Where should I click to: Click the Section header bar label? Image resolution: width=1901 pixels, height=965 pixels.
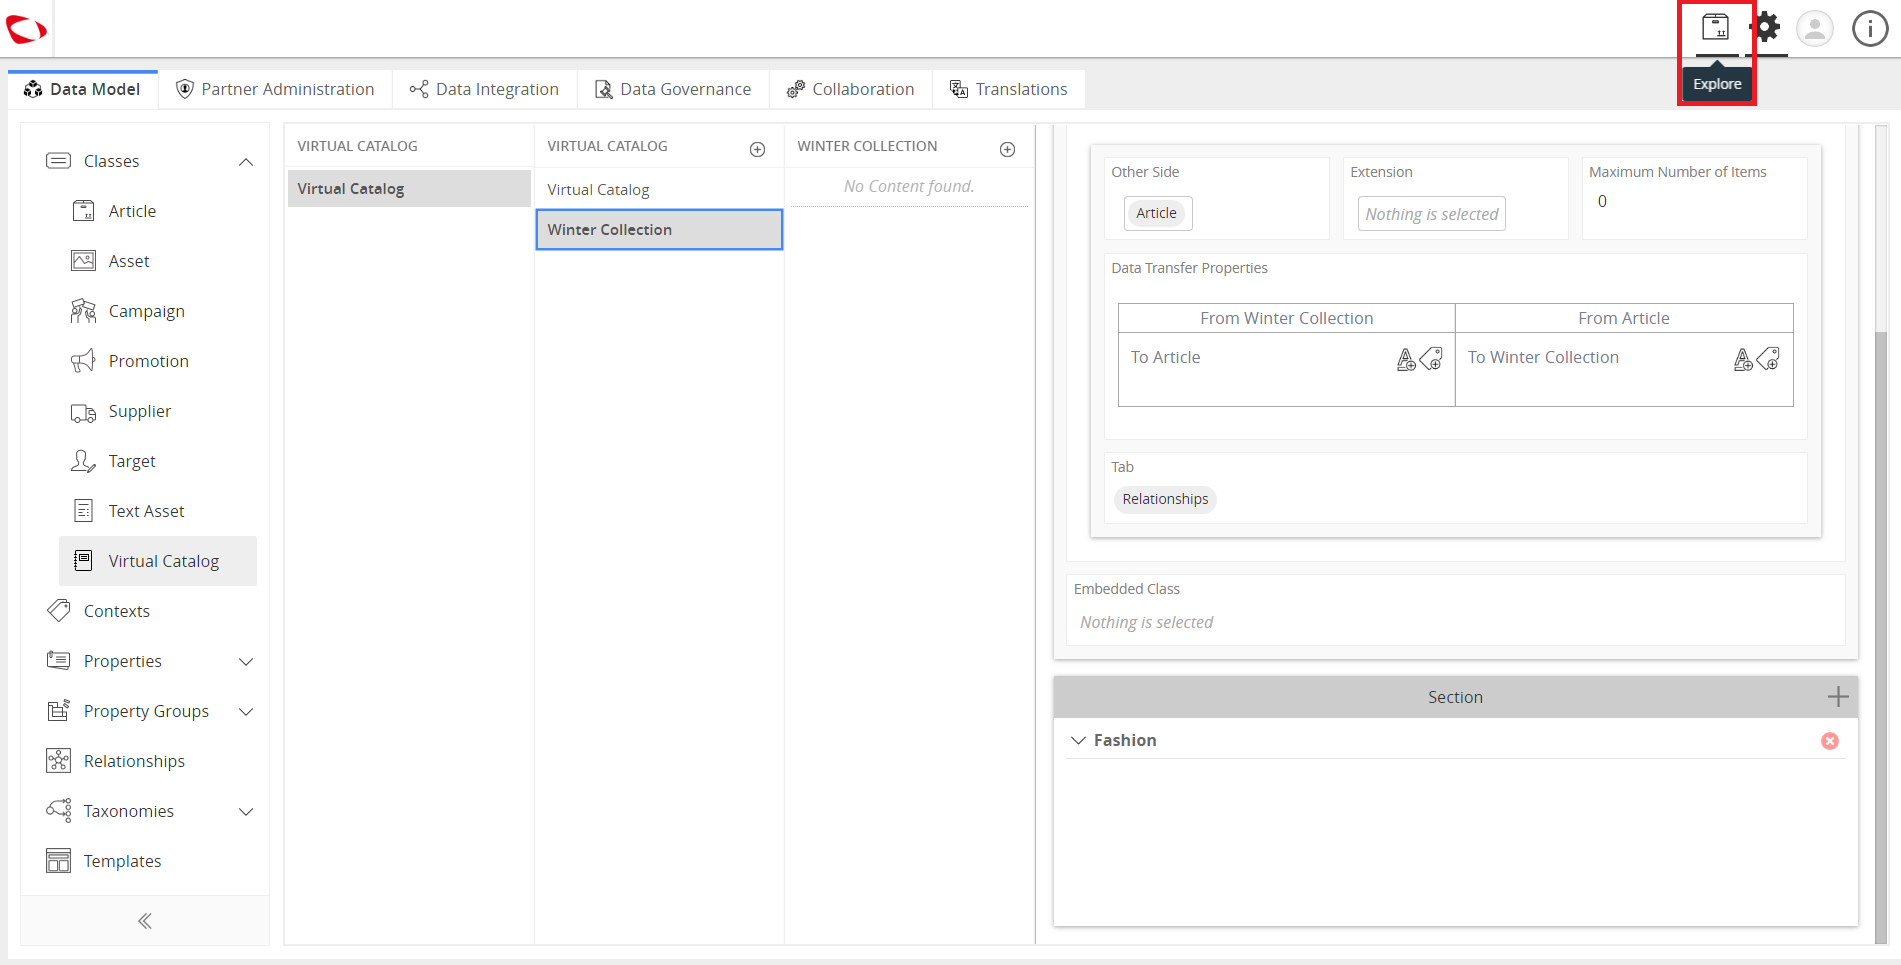pos(1455,697)
